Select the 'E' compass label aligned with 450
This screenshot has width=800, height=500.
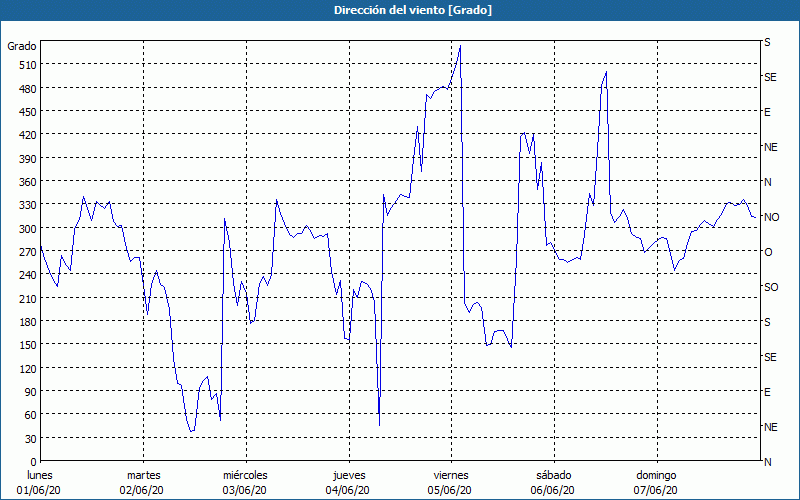[767, 112]
